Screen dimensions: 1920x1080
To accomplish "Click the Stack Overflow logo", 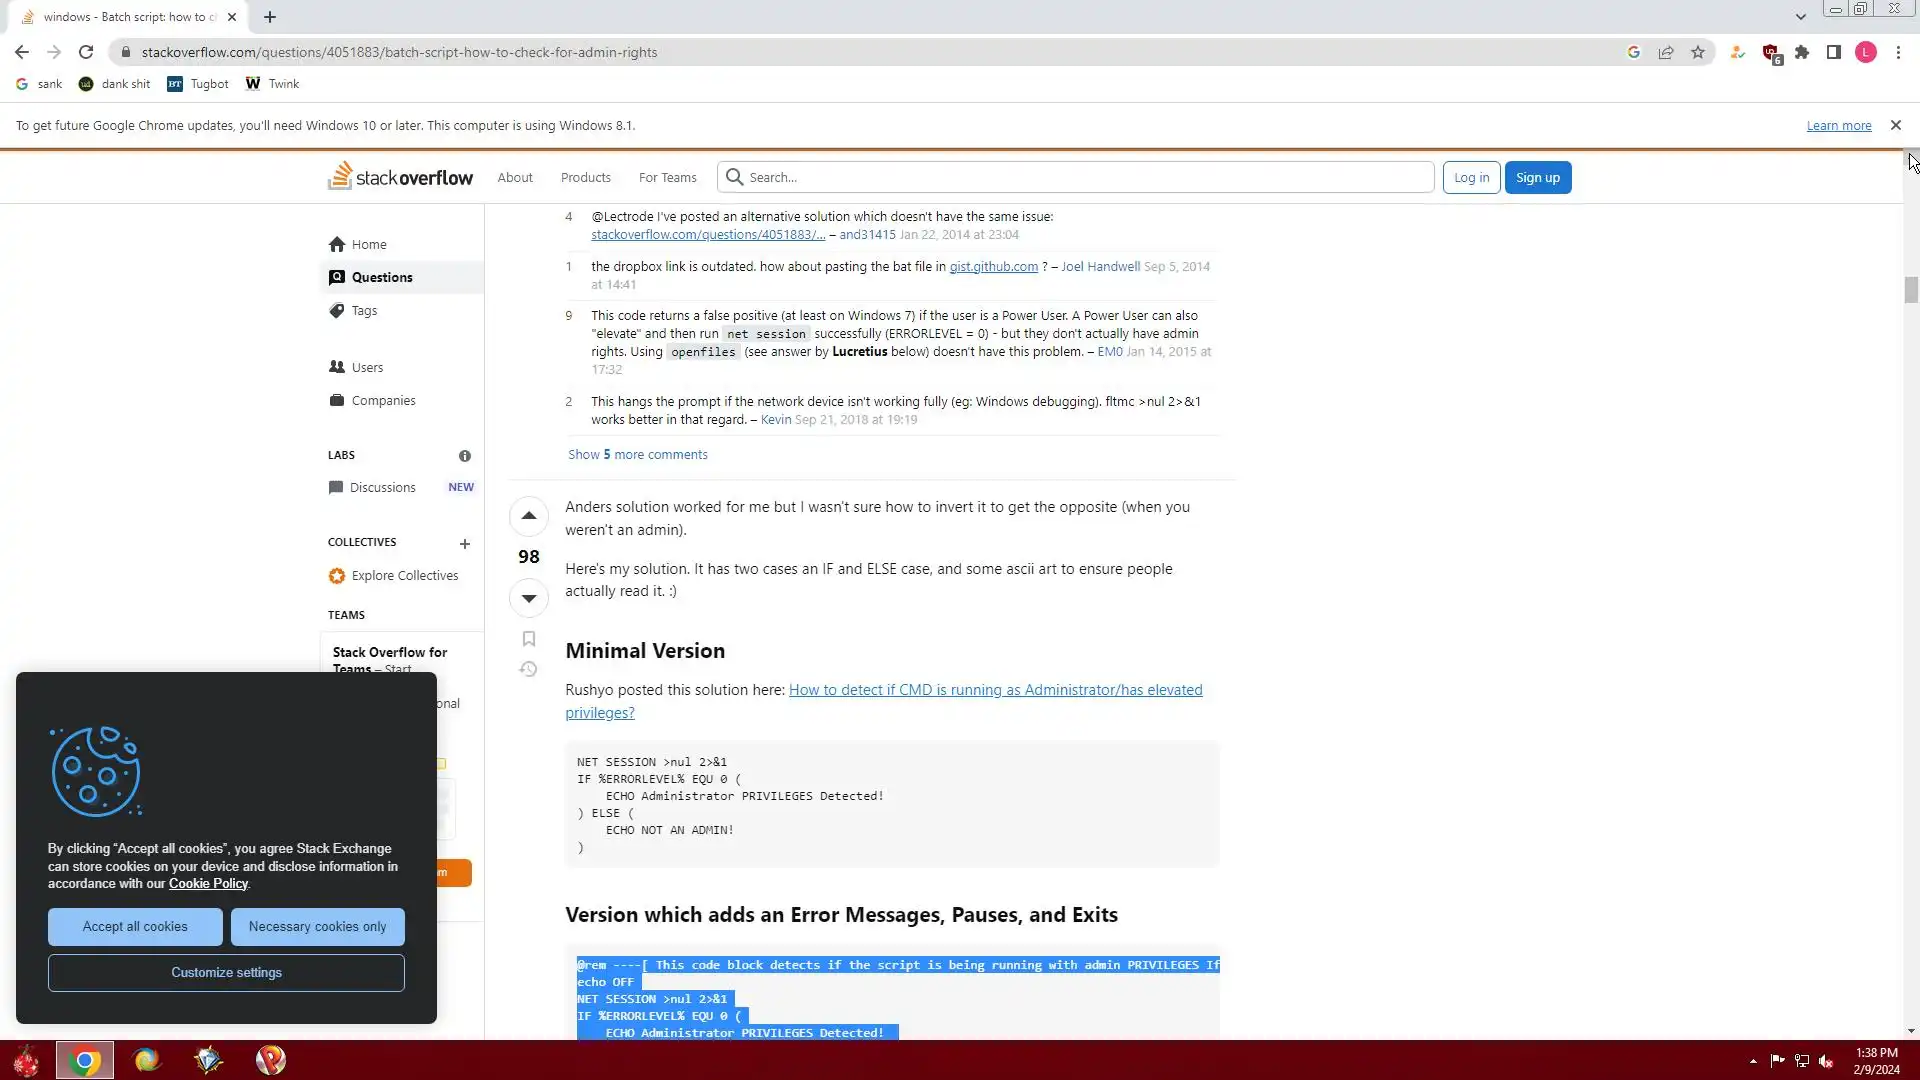I will point(400,177).
